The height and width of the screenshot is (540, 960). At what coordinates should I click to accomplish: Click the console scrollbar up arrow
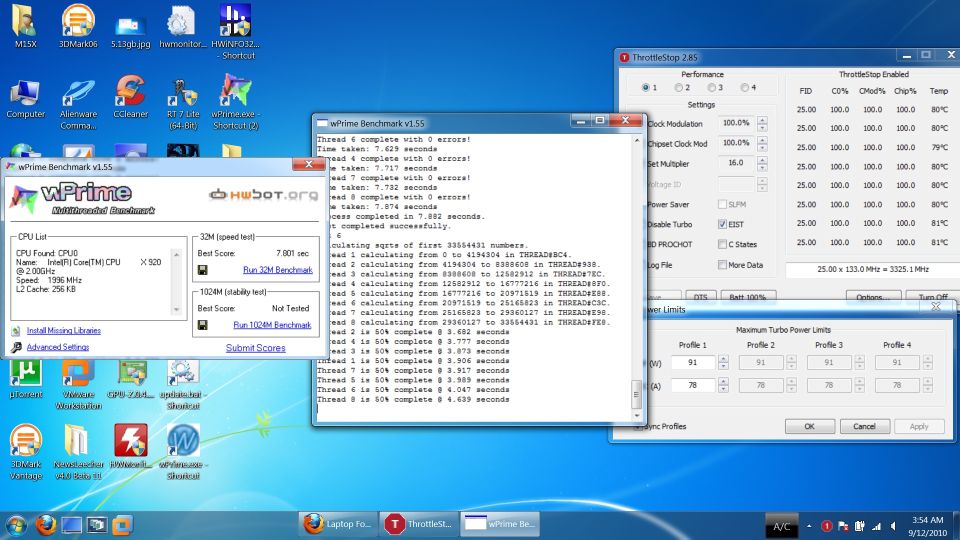click(x=636, y=141)
